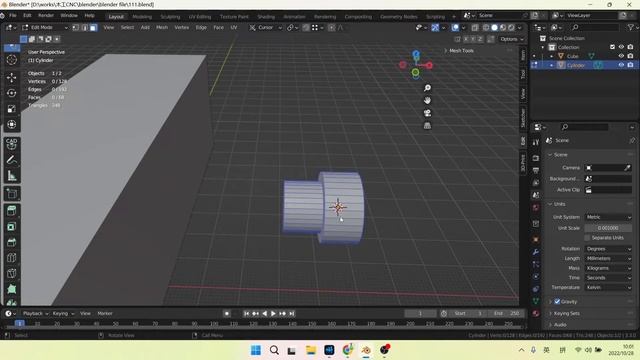Select the Add Cube tool
Image resolution: width=640 pixels, height=360 pixels.
pos(11,194)
